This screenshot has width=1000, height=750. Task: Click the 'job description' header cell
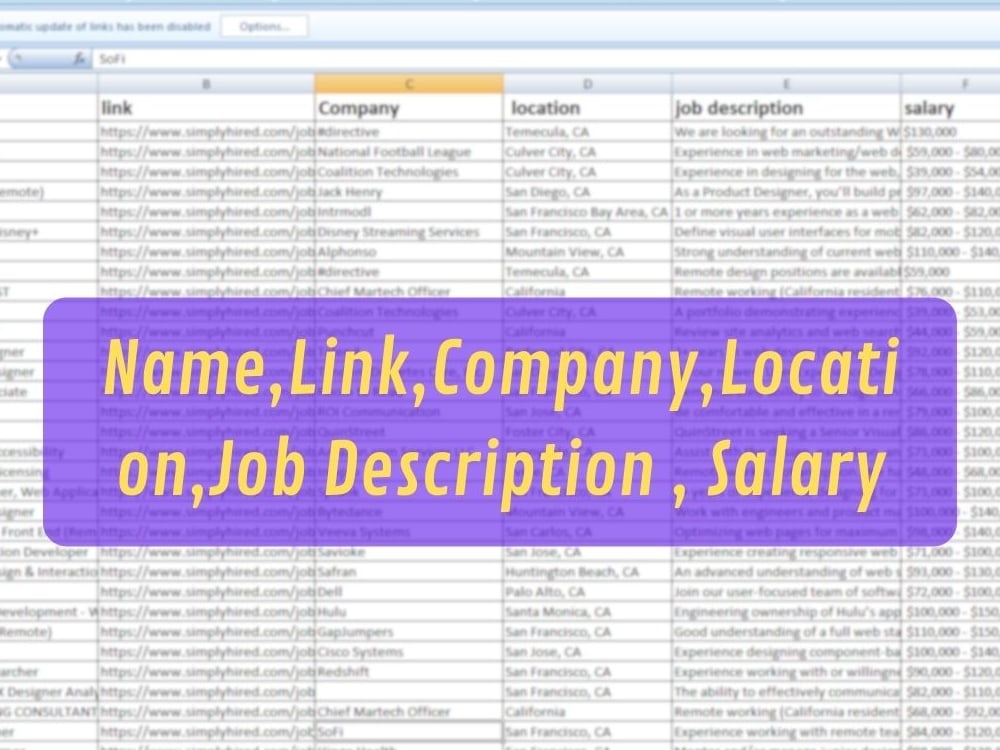click(x=786, y=108)
